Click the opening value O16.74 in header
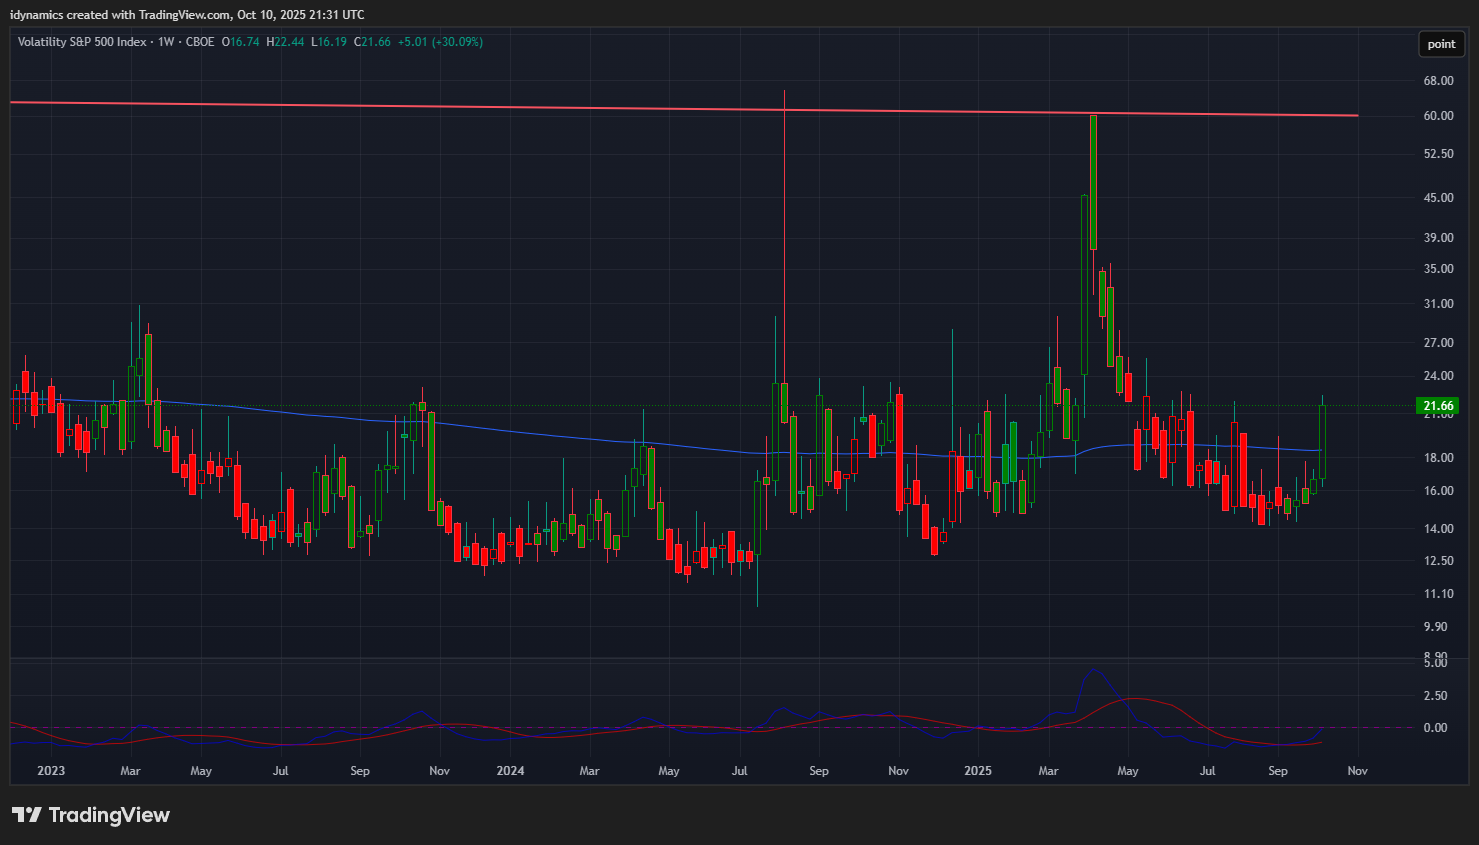Viewport: 1479px width, 845px height. [x=240, y=42]
